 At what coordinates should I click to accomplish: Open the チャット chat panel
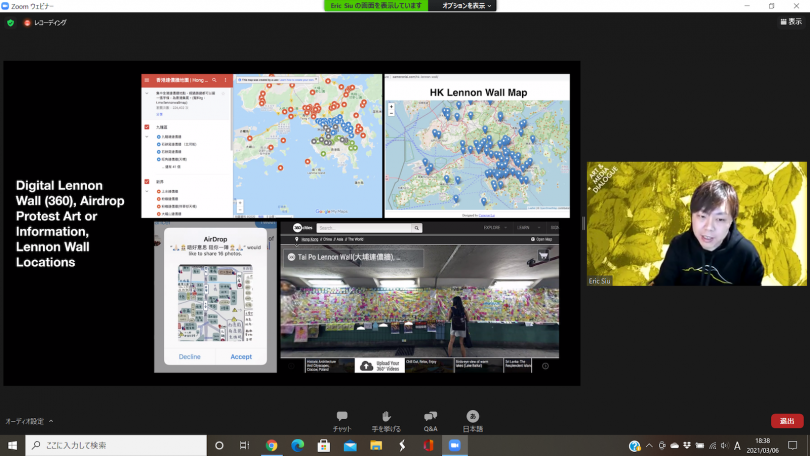[342, 421]
